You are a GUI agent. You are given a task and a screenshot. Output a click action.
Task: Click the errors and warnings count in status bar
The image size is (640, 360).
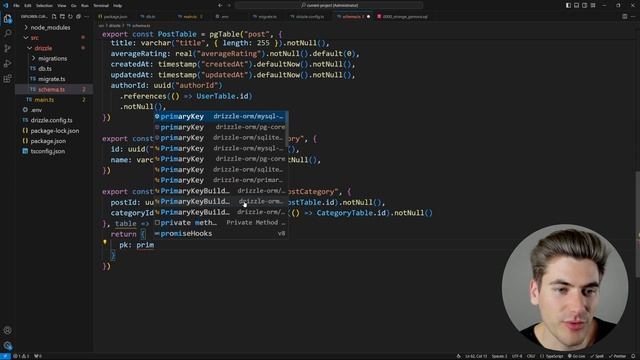coord(21,356)
